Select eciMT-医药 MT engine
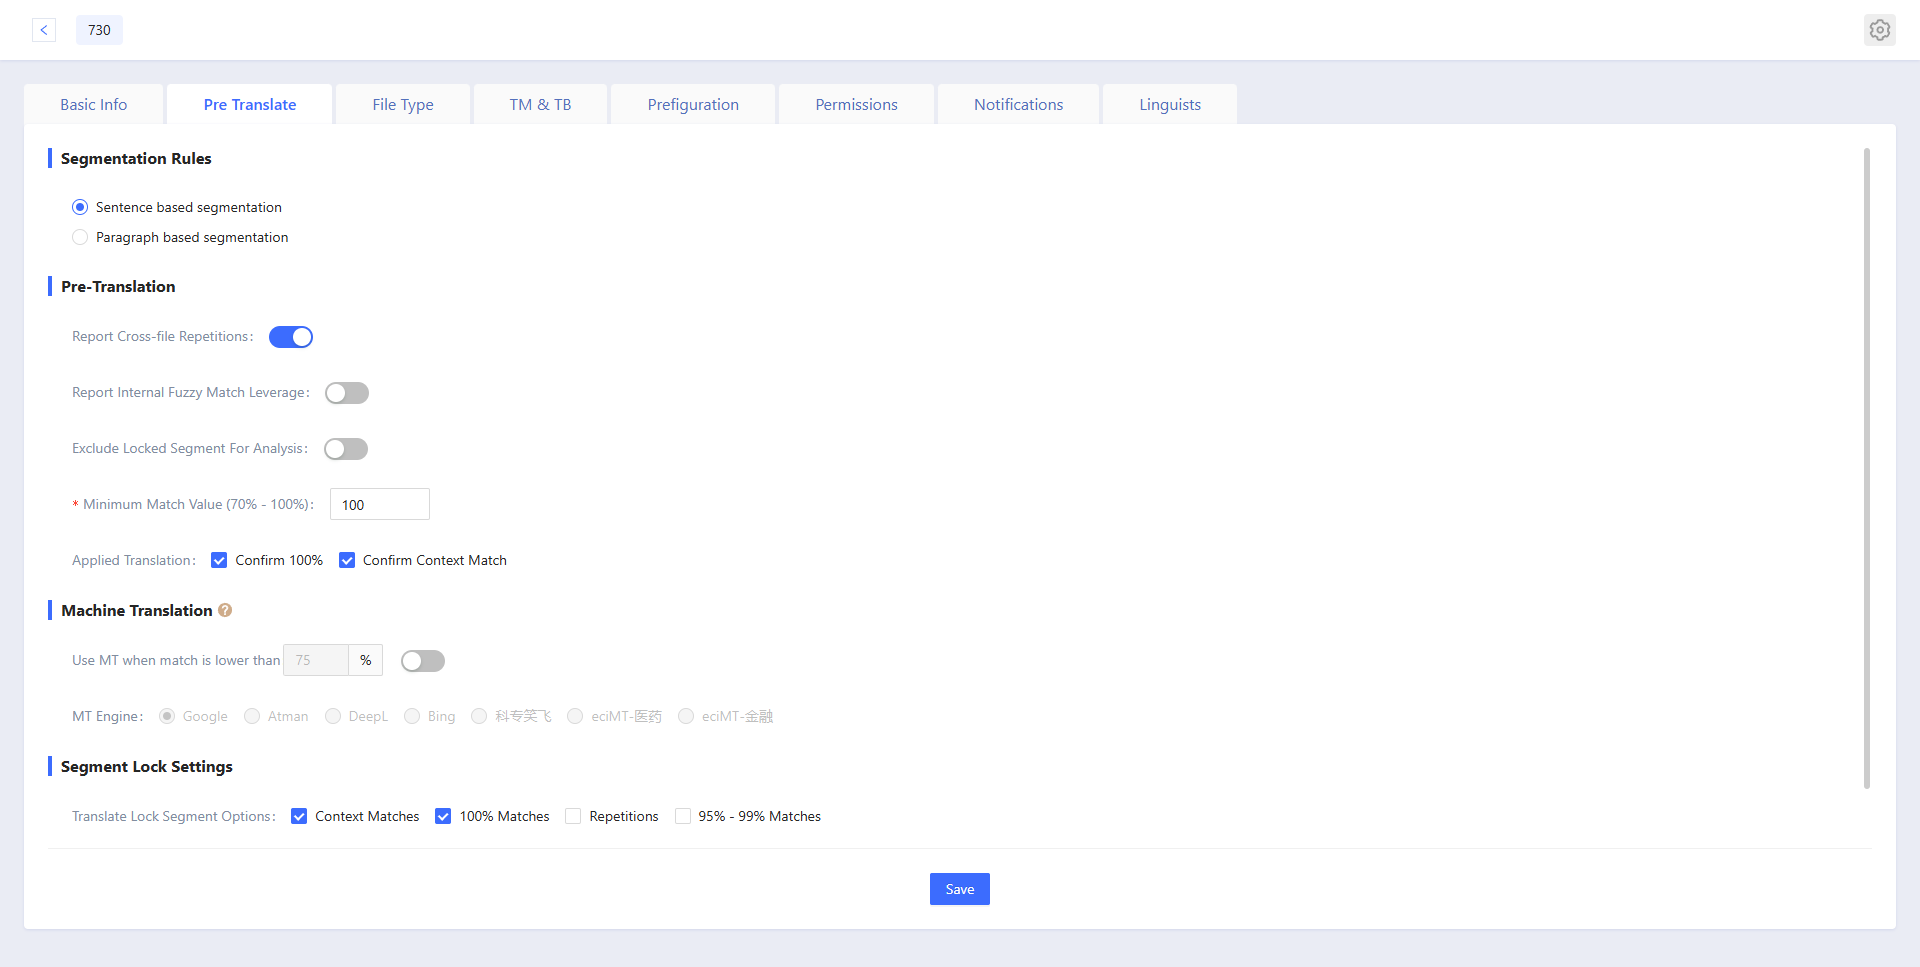 575,716
